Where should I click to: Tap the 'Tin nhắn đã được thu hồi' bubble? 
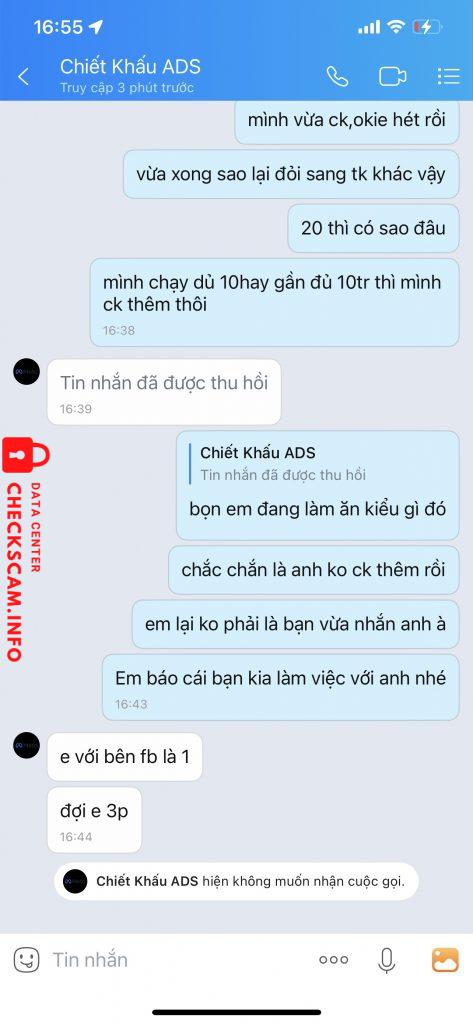coord(164,392)
